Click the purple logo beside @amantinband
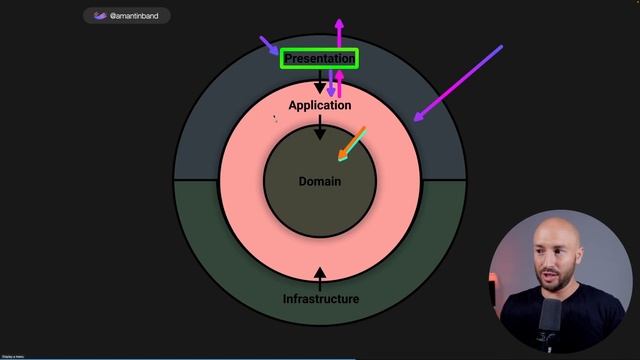The image size is (640, 360). pos(100,16)
